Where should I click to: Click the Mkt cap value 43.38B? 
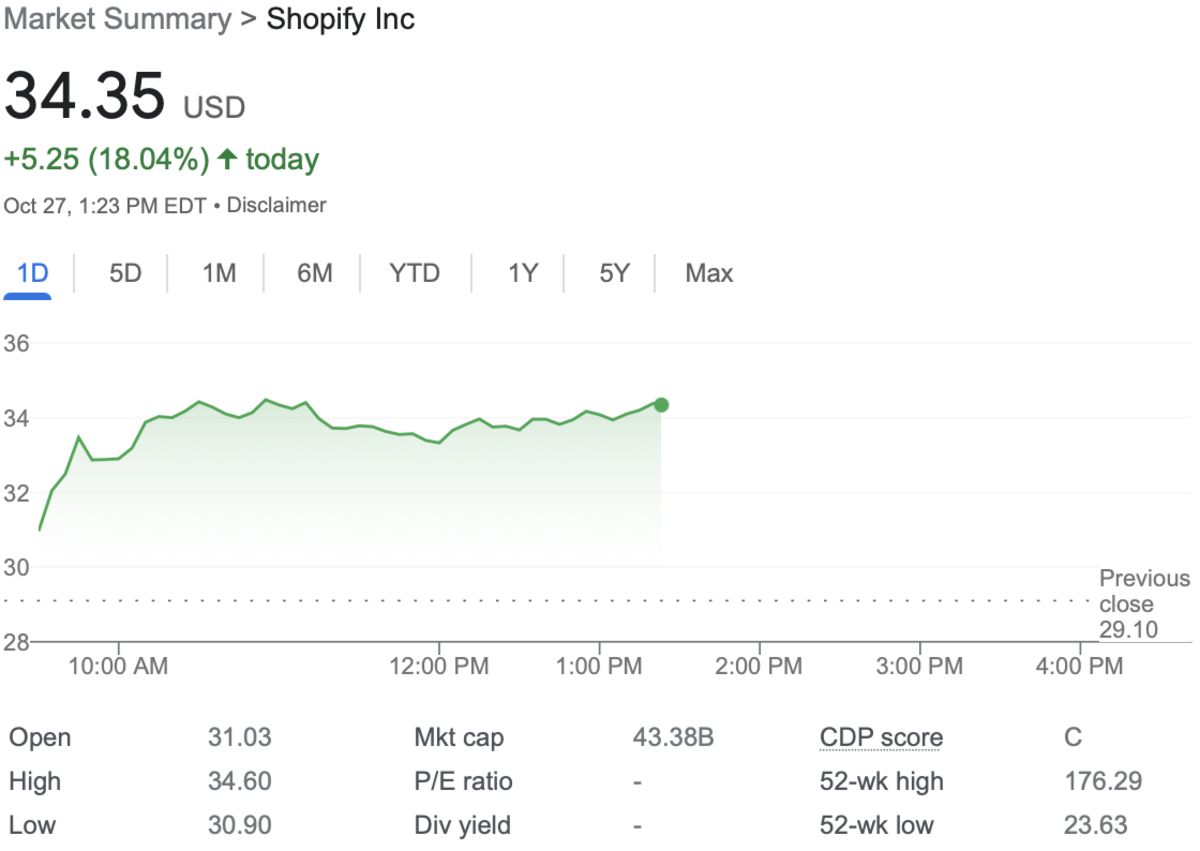point(673,738)
